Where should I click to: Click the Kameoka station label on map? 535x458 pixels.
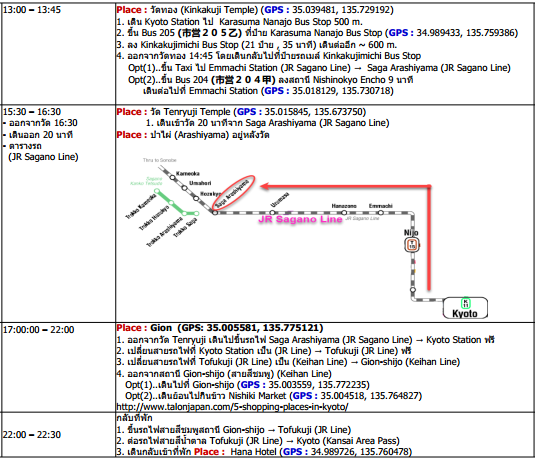(188, 174)
